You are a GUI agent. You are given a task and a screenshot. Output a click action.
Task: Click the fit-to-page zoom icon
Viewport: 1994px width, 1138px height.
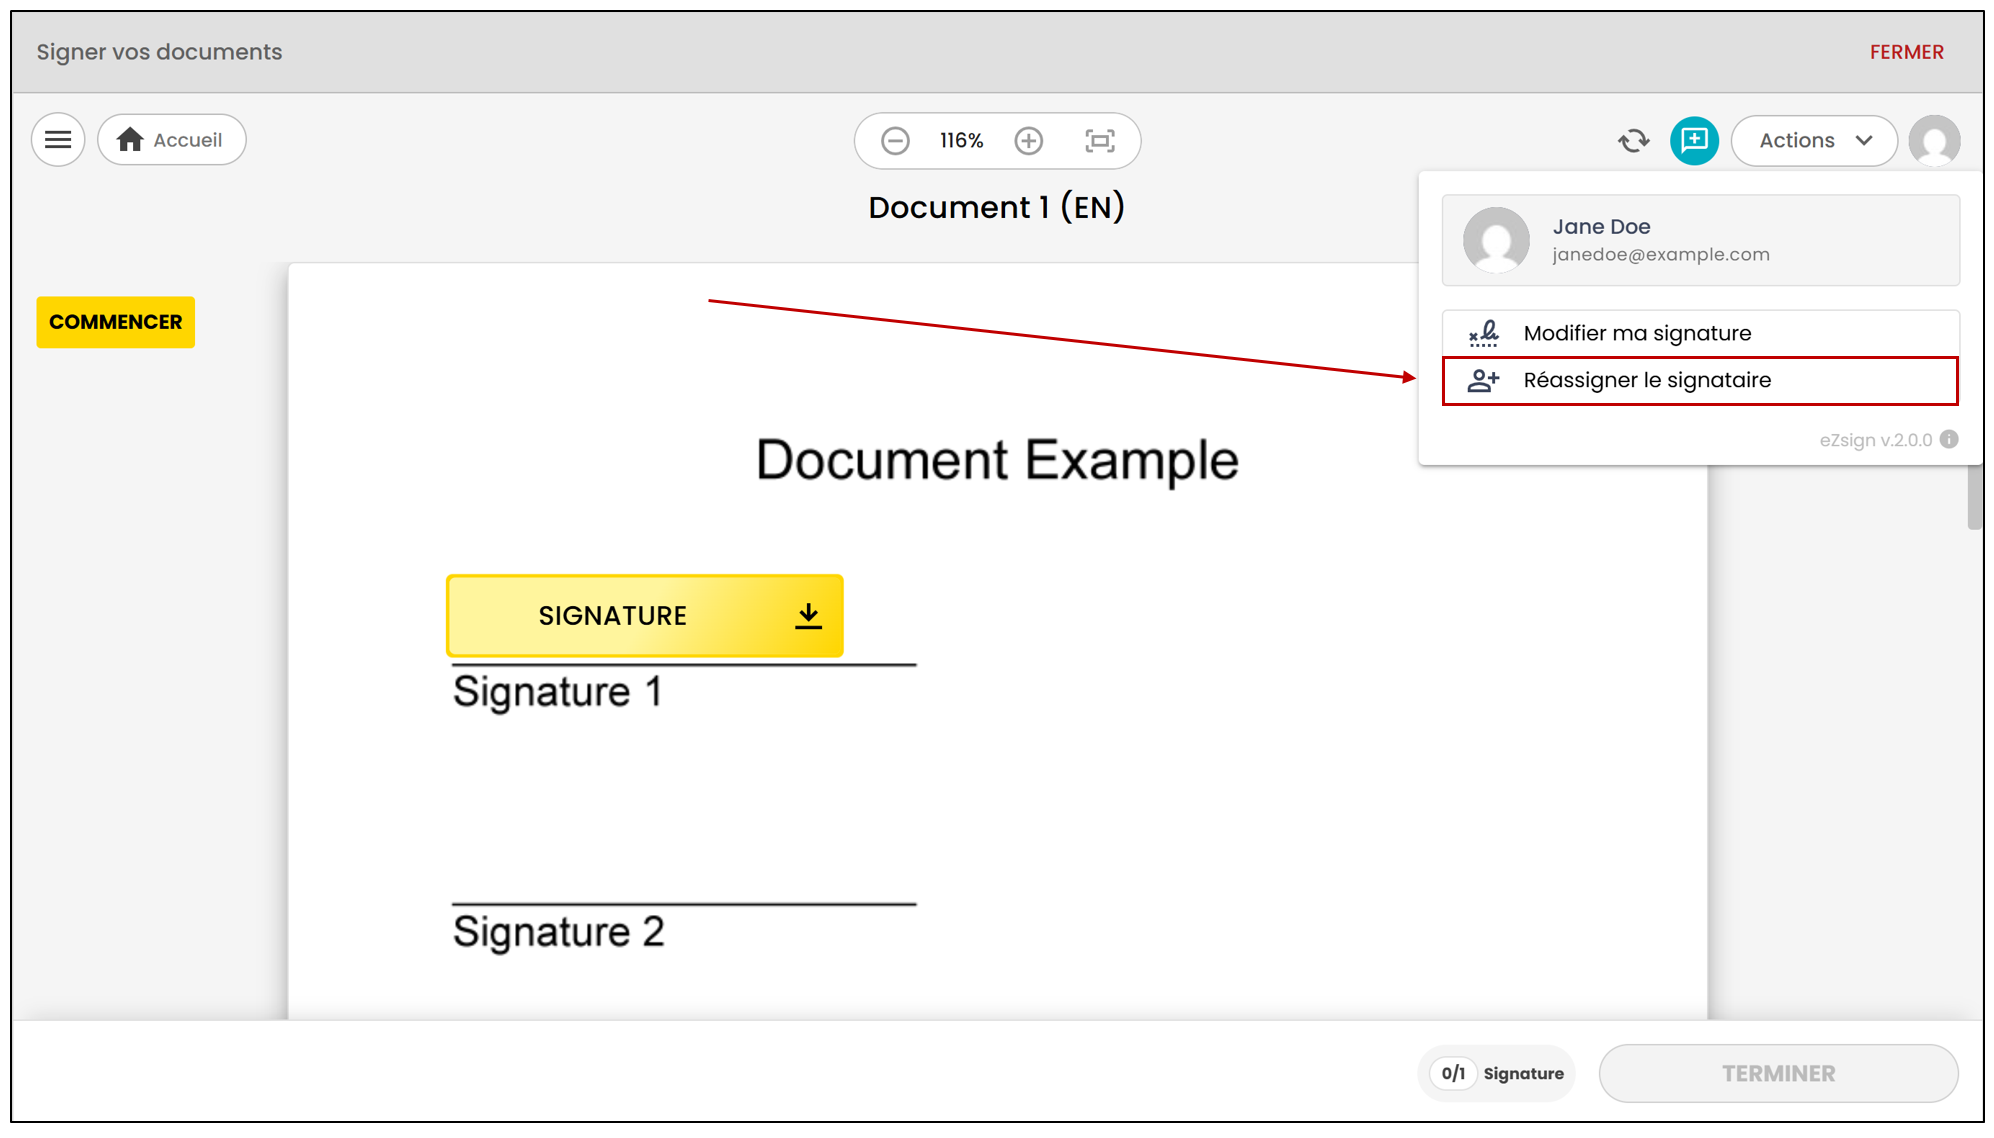tap(1099, 141)
